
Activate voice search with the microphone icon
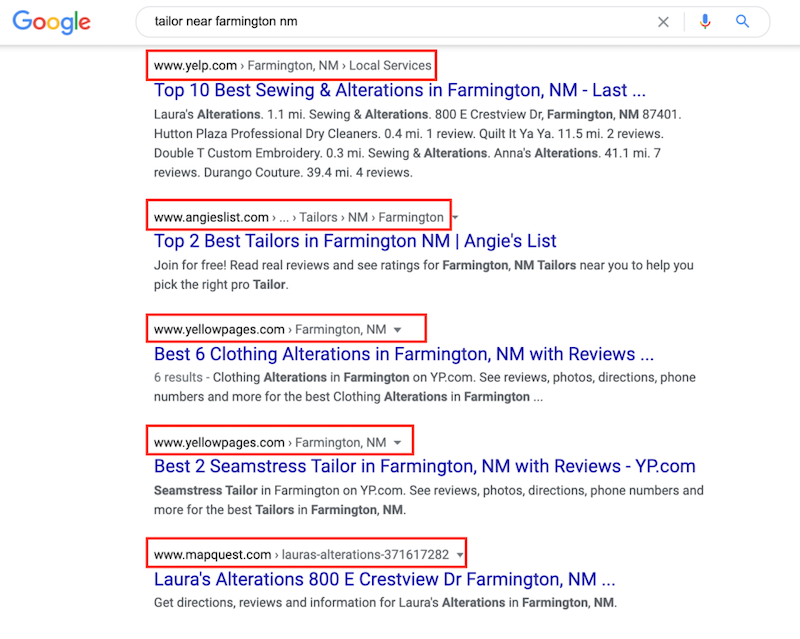coord(705,21)
